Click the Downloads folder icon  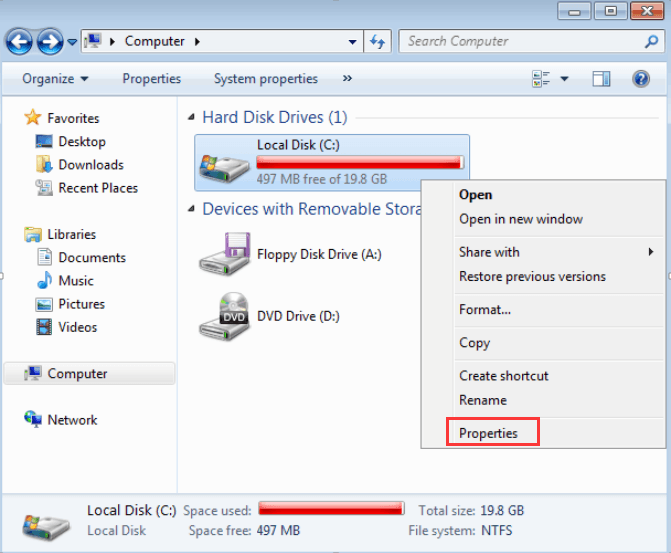[44, 164]
